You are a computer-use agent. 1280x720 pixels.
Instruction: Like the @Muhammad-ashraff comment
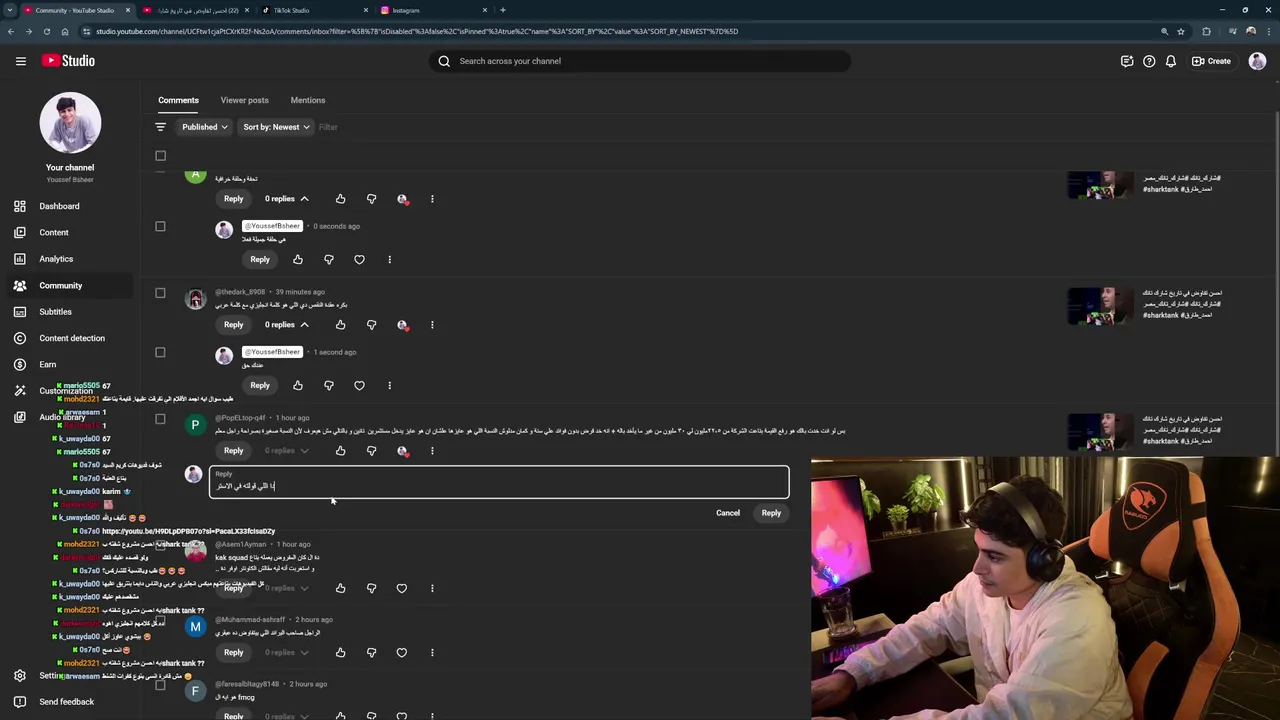click(341, 652)
